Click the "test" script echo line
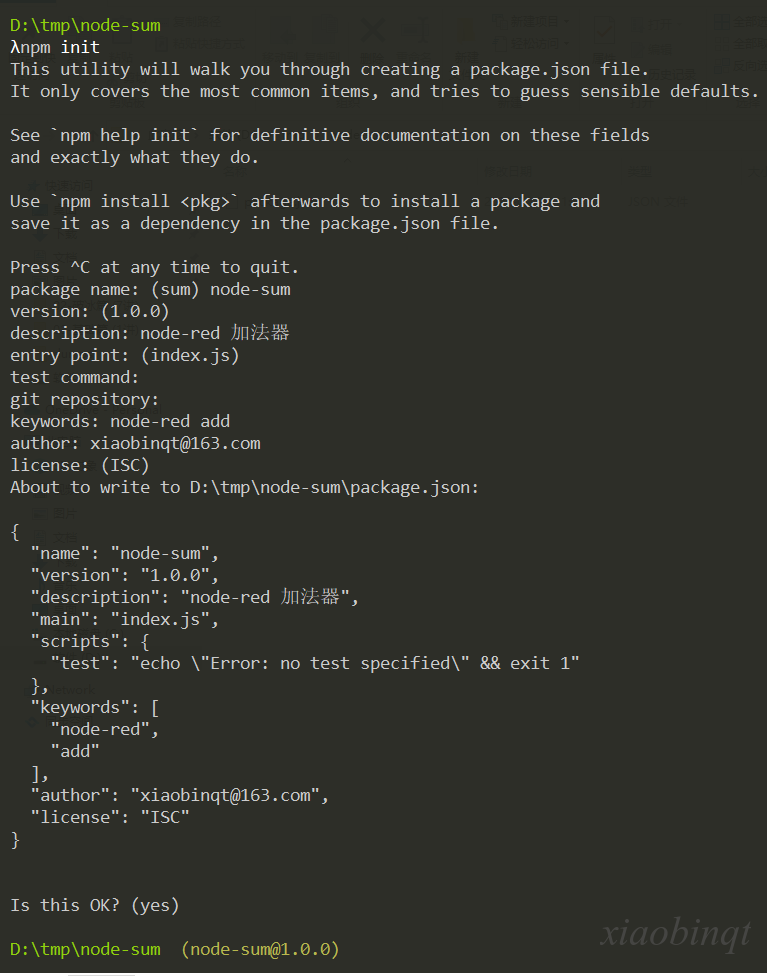This screenshot has height=976, width=767. (x=315, y=664)
